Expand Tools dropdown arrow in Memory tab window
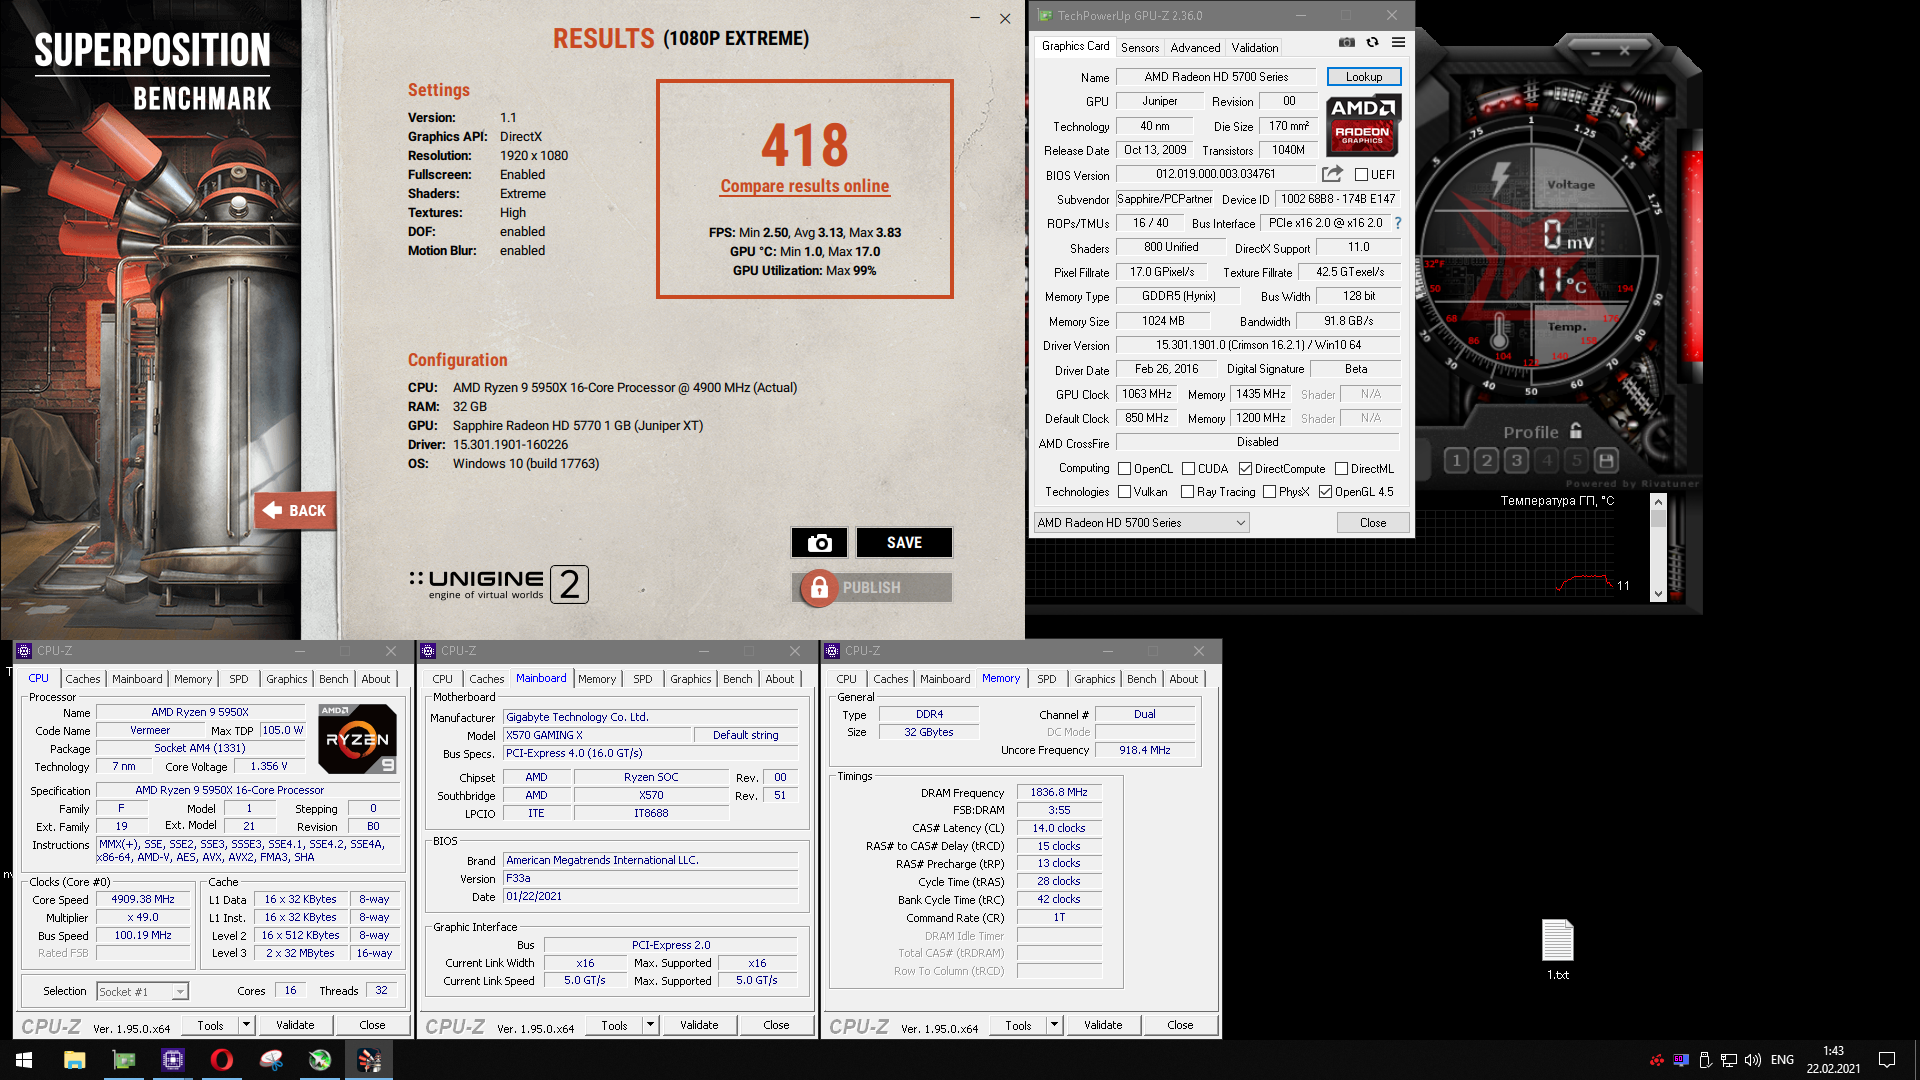Image resolution: width=1920 pixels, height=1080 pixels. click(x=1054, y=1025)
